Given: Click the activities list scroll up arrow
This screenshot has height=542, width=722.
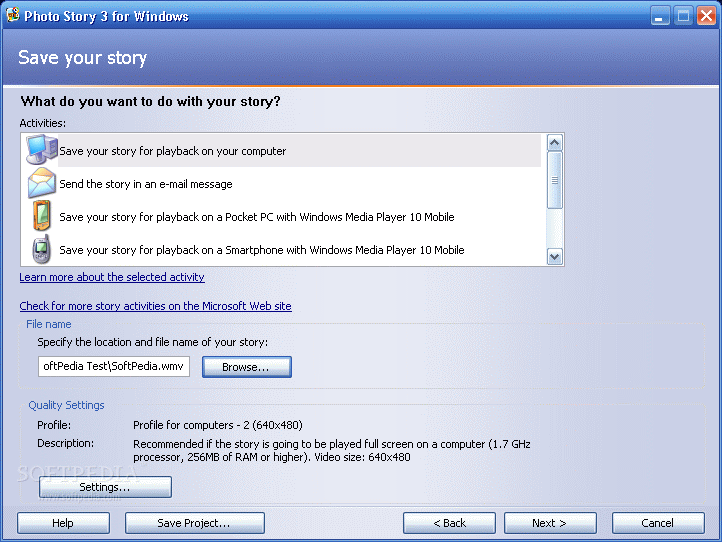Looking at the screenshot, I should coord(555,143).
